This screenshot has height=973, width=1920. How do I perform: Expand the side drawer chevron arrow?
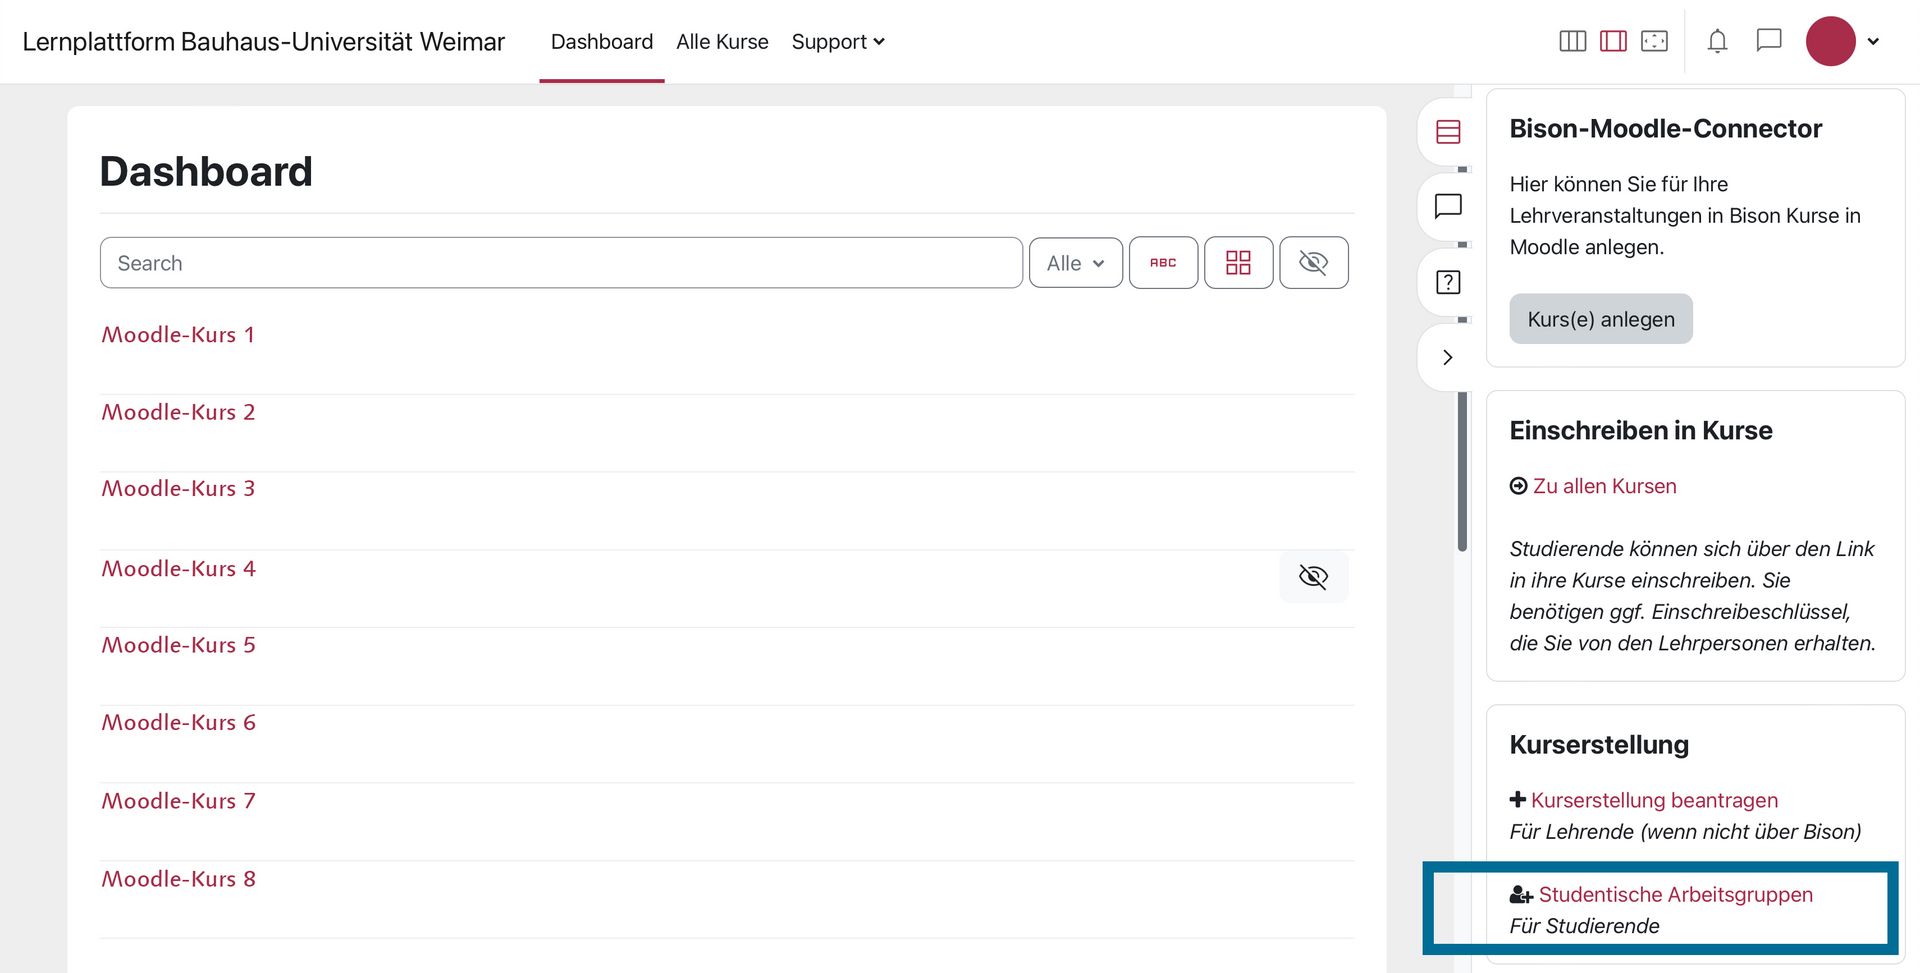tap(1447, 358)
